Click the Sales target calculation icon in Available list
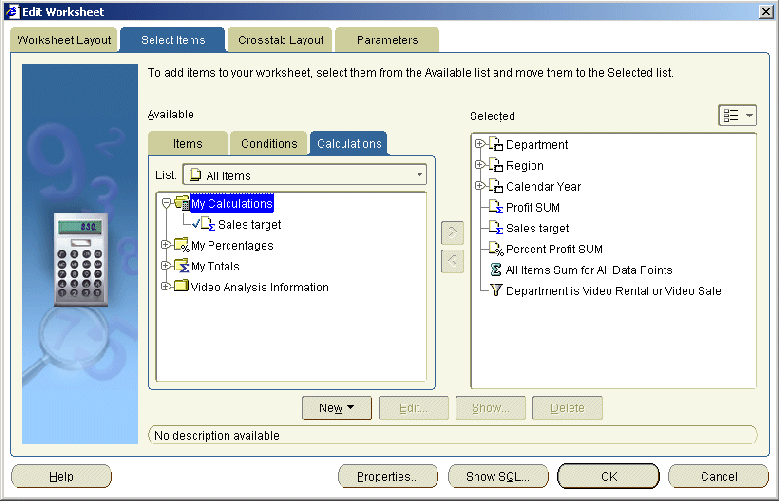Screen dimensions: 779x501 208,224
